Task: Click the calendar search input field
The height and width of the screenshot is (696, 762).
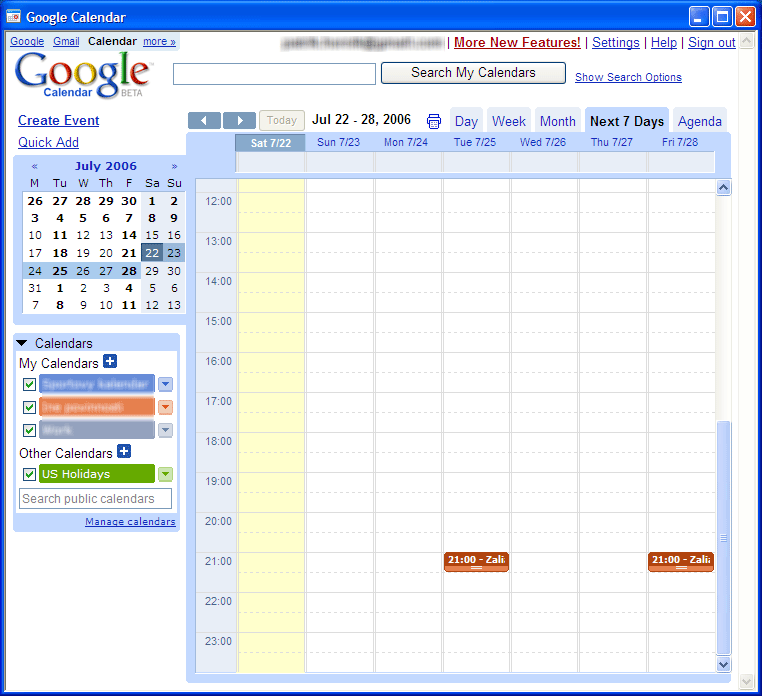Action: [x=274, y=74]
